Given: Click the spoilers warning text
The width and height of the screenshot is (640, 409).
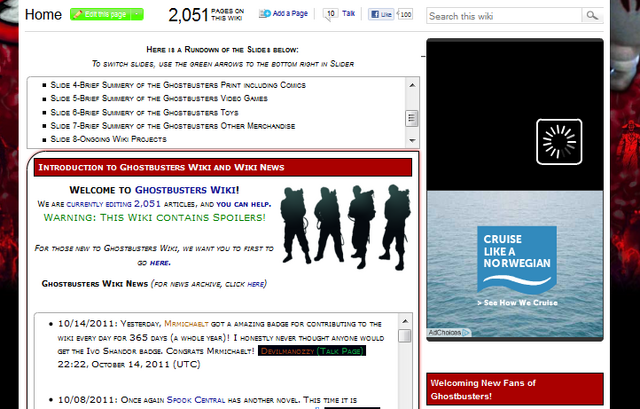Looking at the screenshot, I should click(x=155, y=218).
